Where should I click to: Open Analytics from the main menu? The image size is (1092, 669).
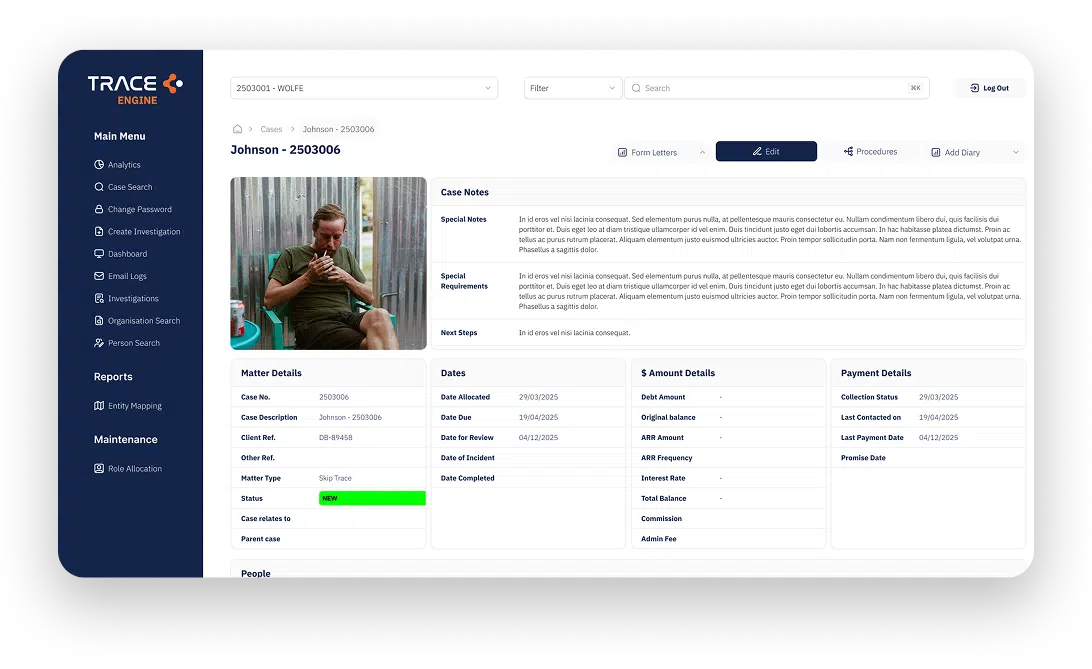124,165
